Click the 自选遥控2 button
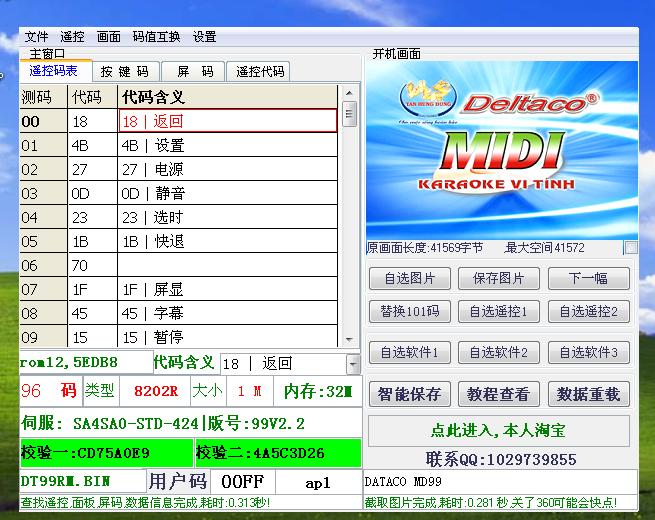The width and height of the screenshot is (655, 520). [x=589, y=311]
